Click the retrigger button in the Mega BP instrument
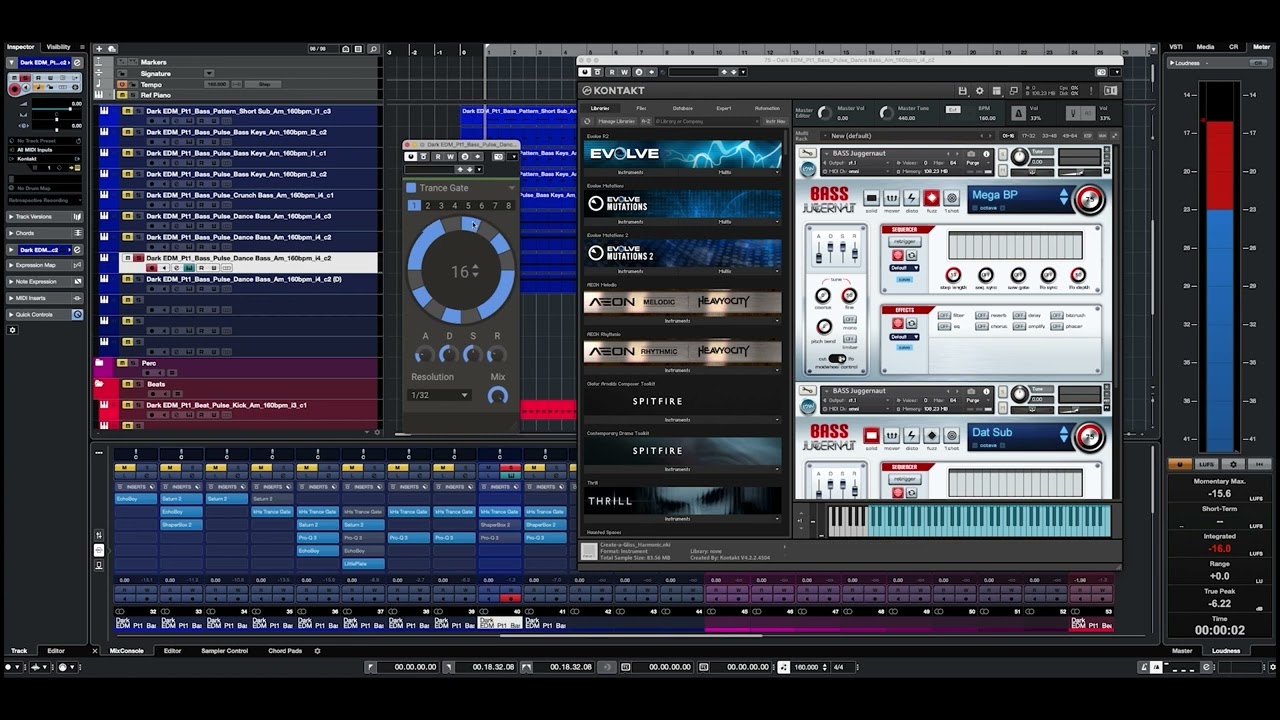 pos(905,242)
